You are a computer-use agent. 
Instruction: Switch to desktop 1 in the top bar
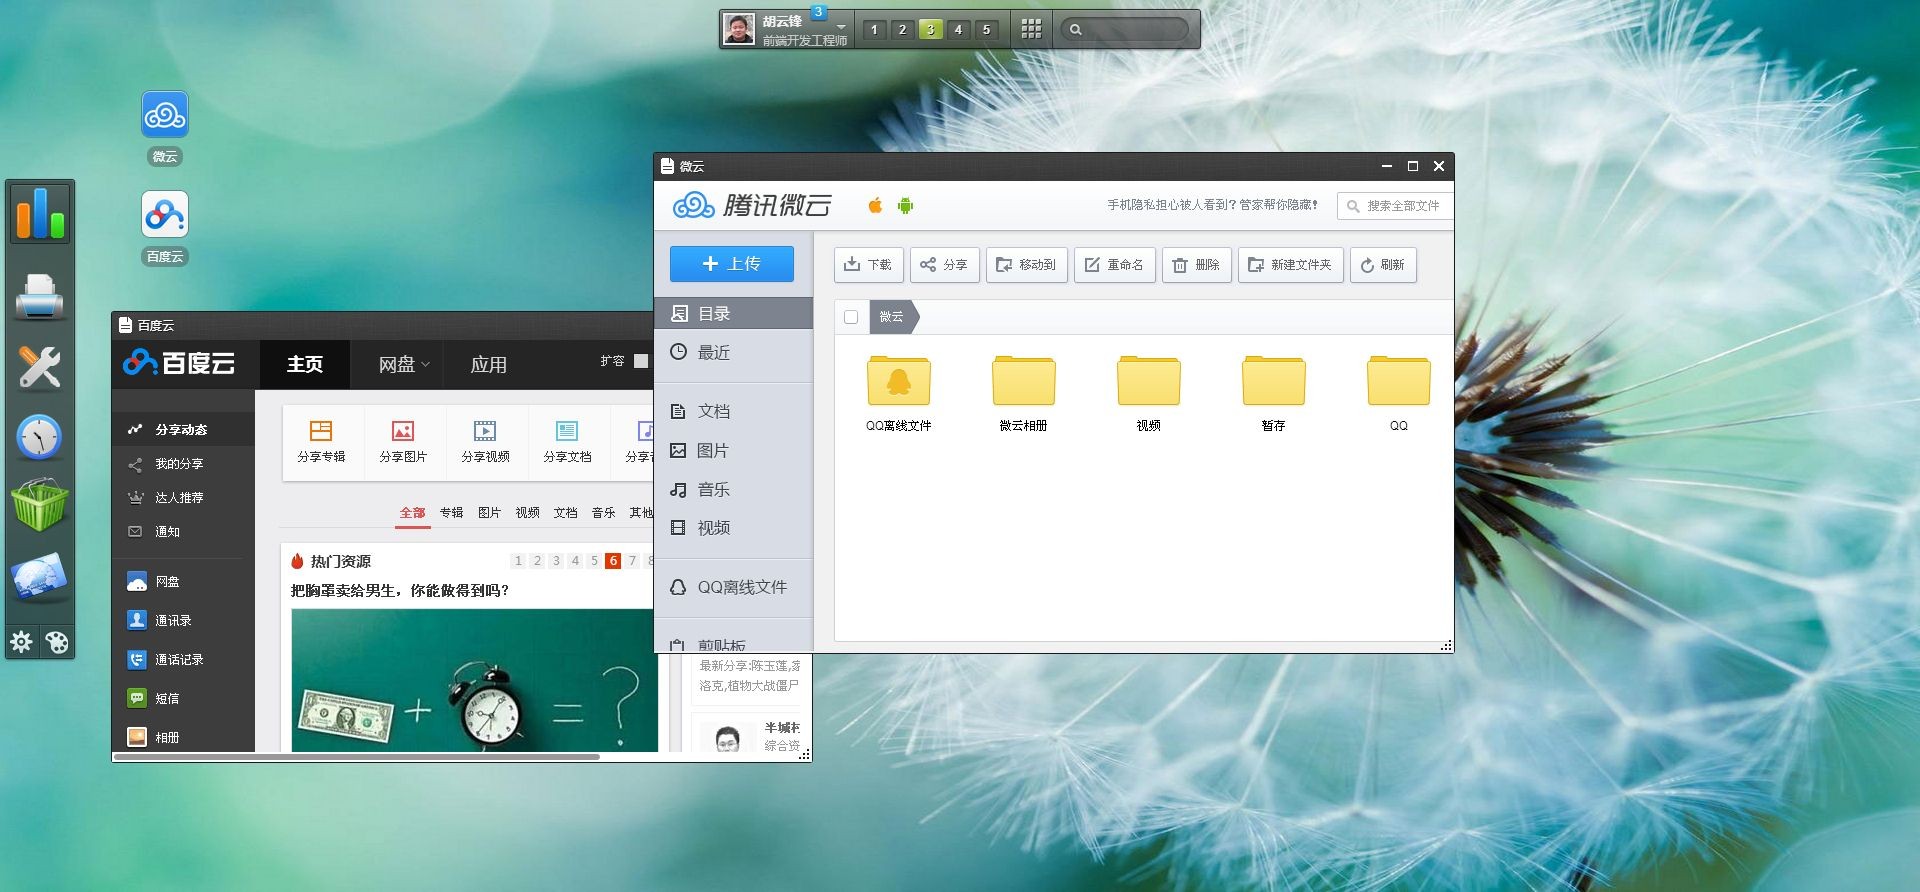pos(874,30)
